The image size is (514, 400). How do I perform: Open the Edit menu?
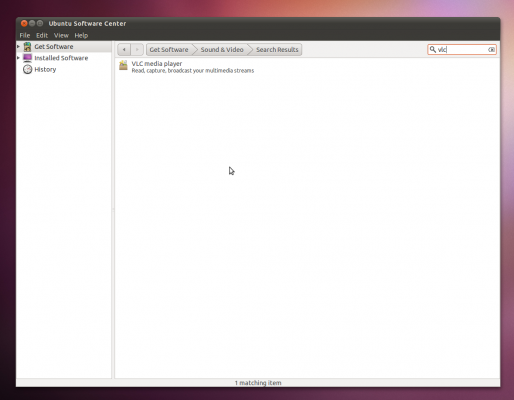pos(42,35)
